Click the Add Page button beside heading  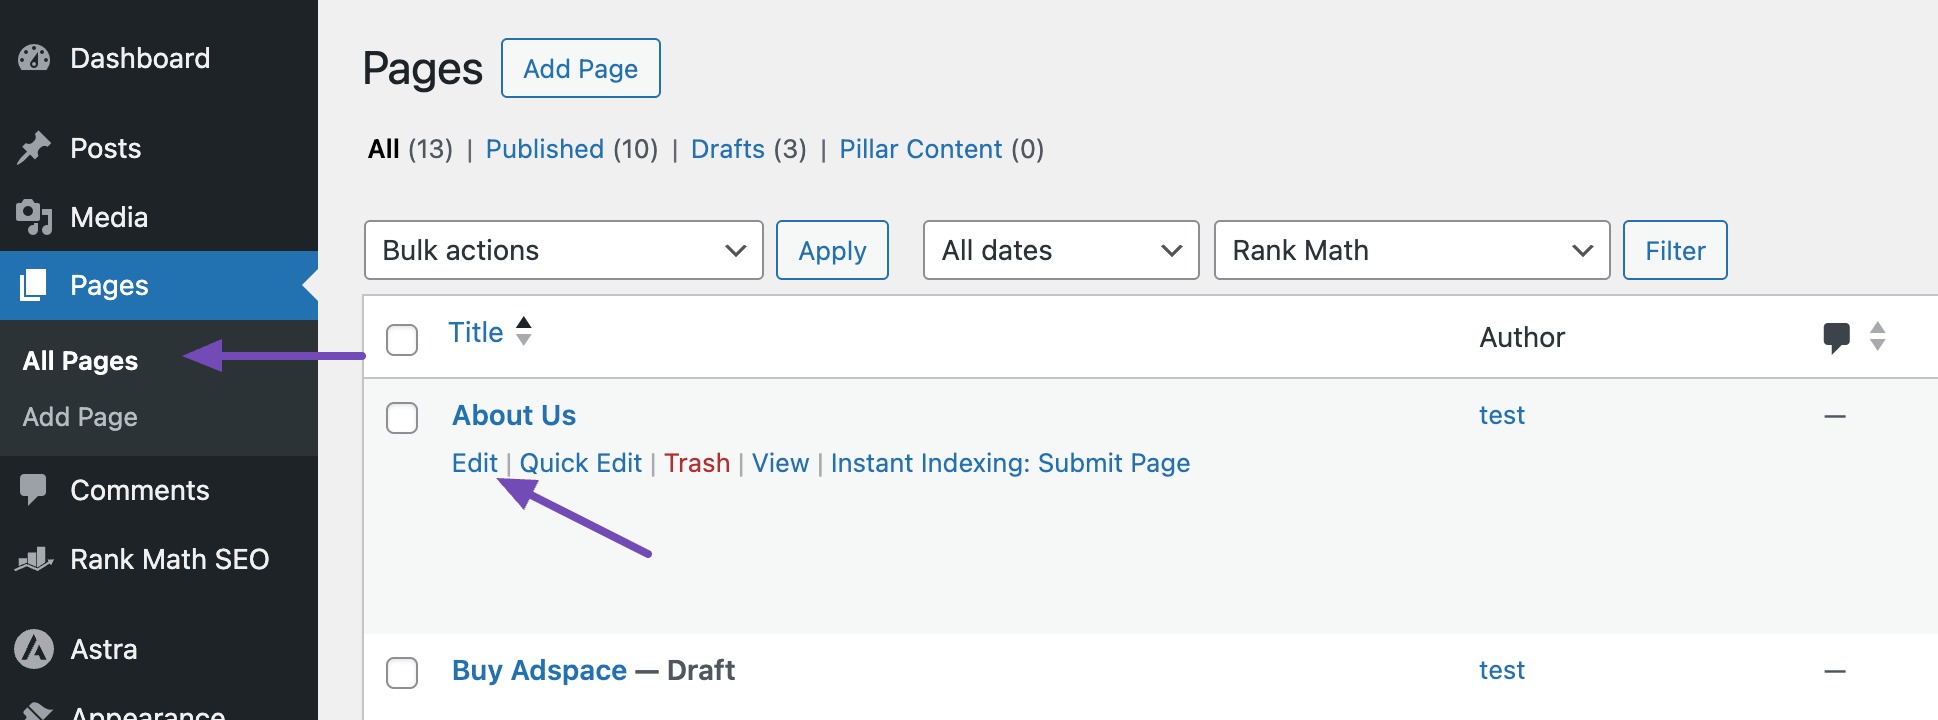(580, 68)
